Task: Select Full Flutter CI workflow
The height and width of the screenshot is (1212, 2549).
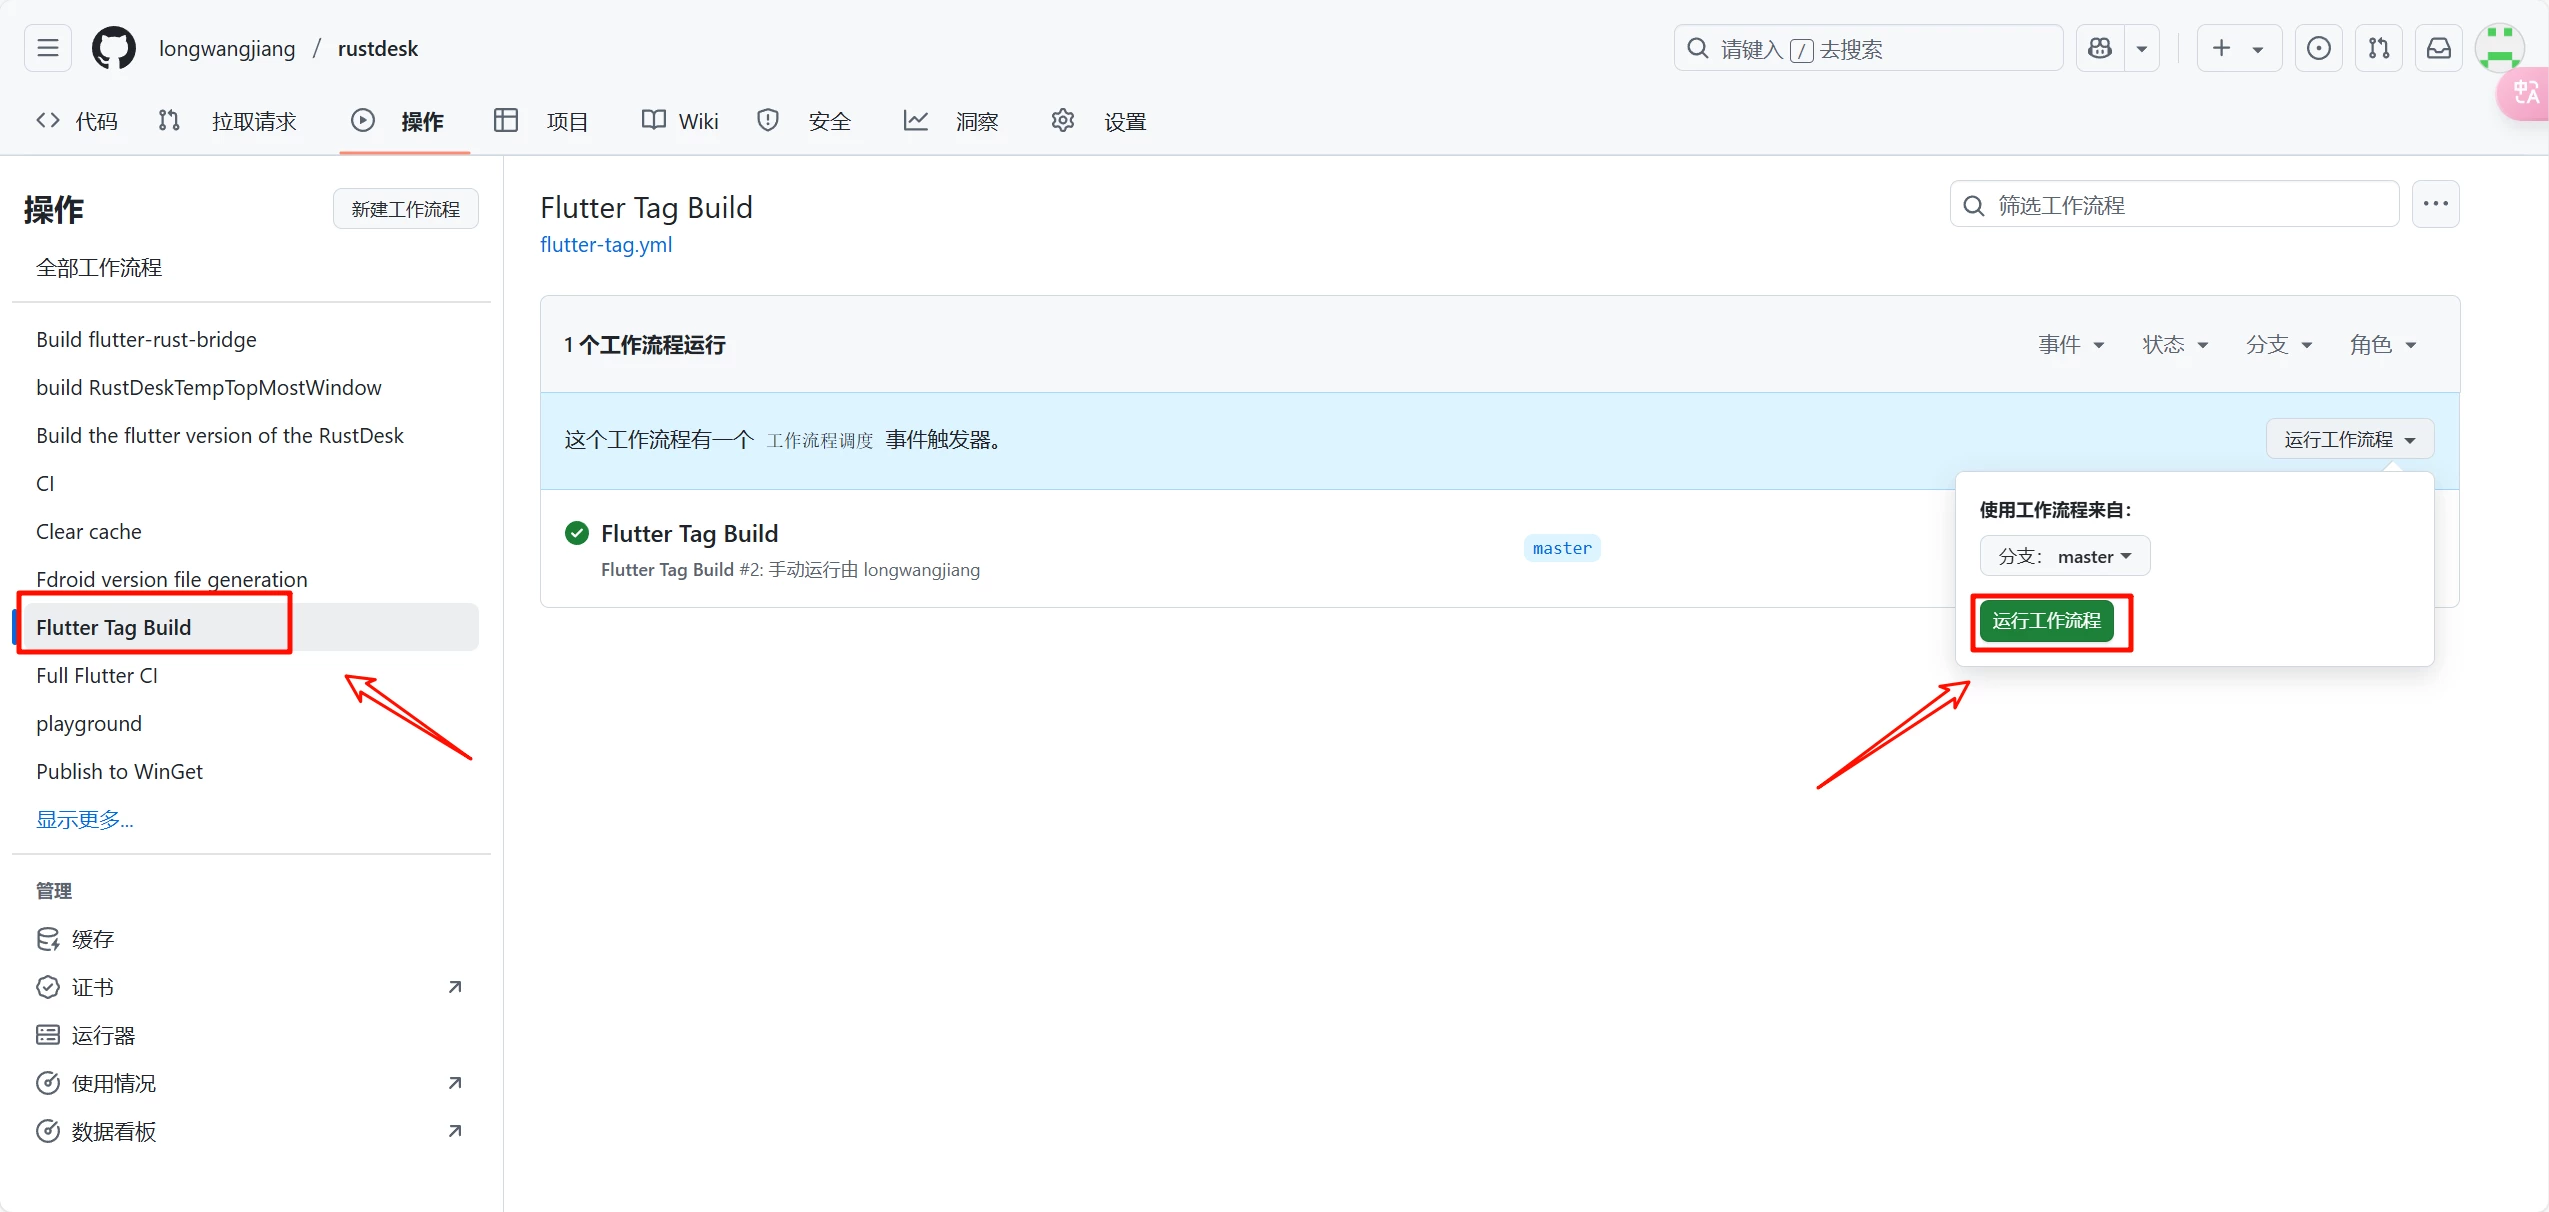Action: [x=97, y=676]
